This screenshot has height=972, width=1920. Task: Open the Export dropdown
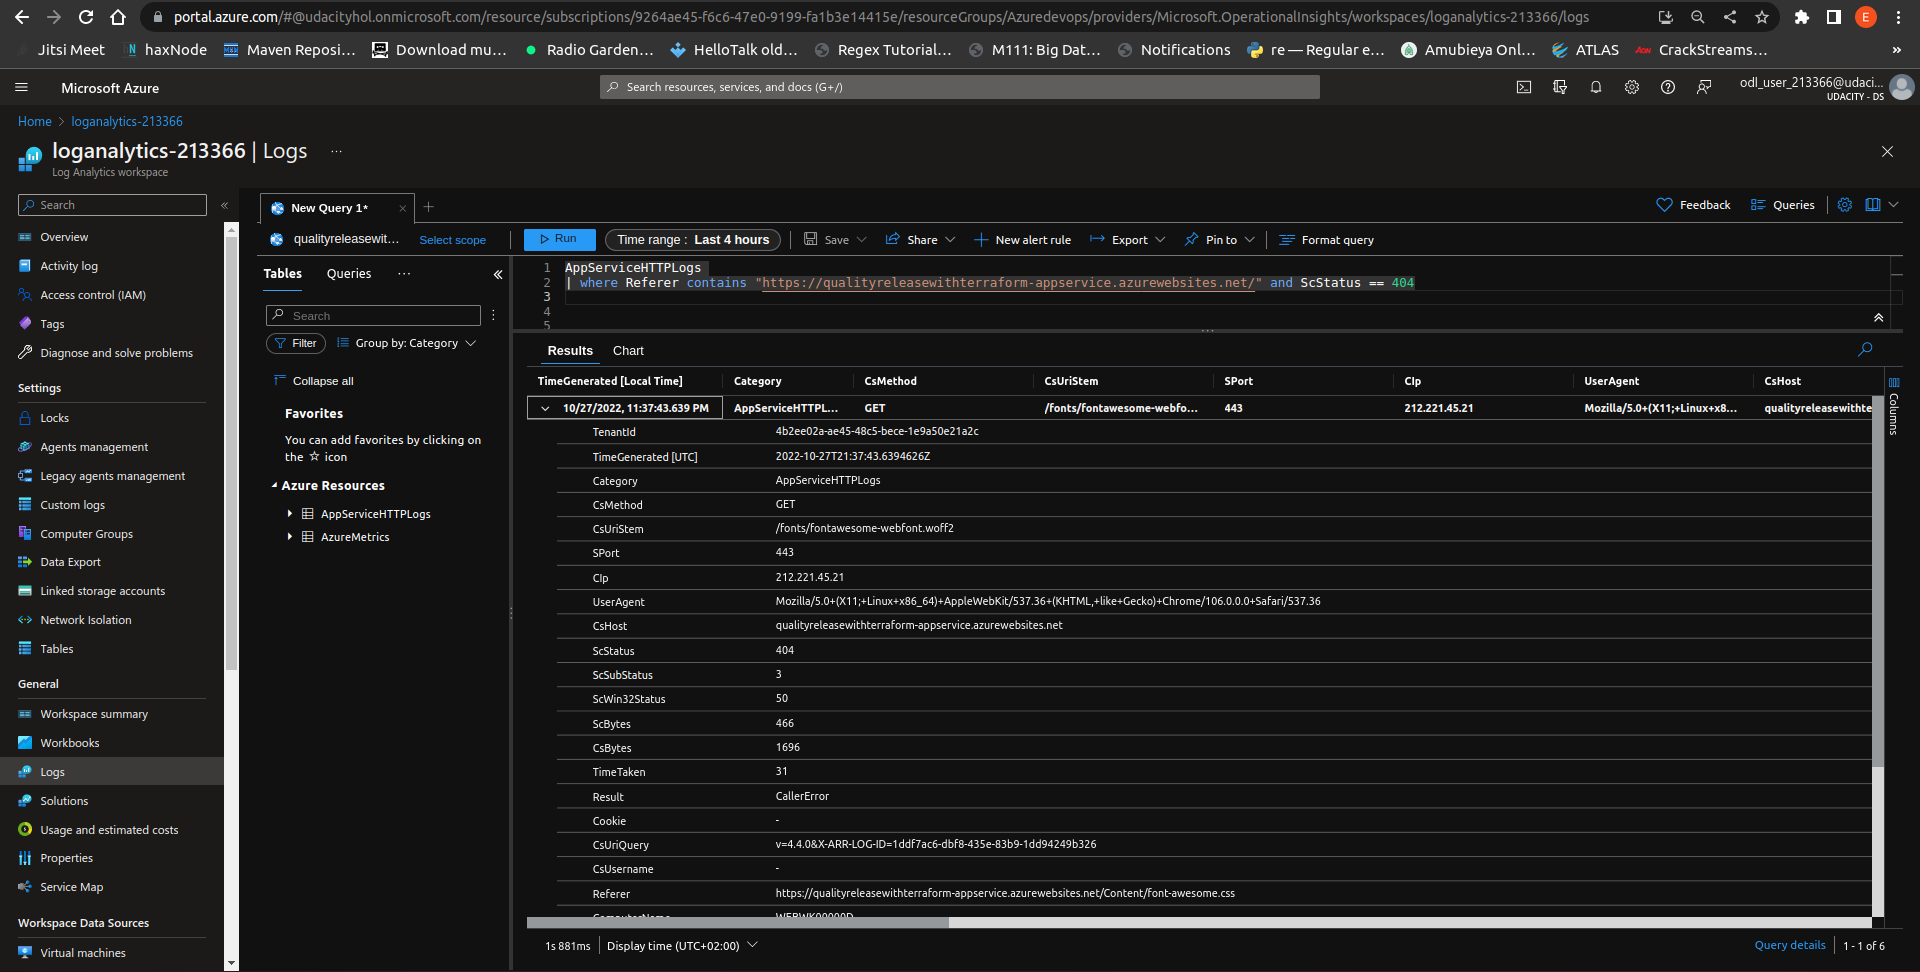point(1128,240)
